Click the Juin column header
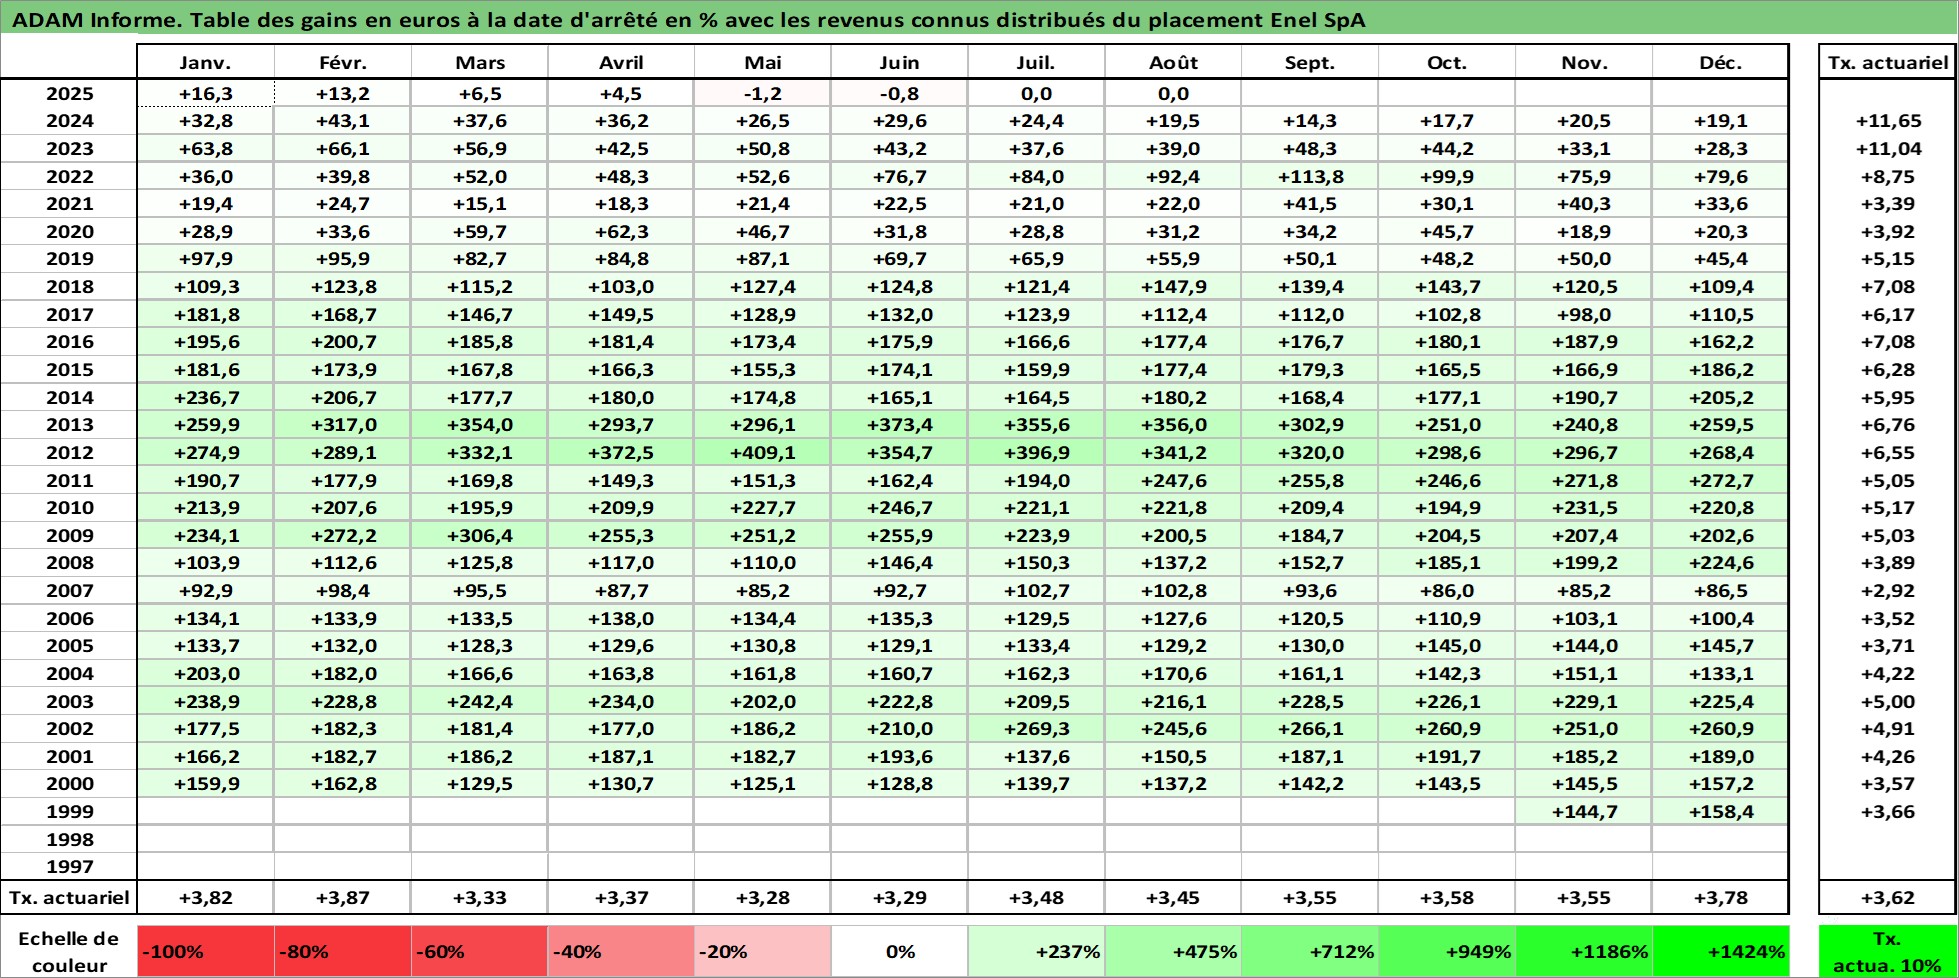1959x978 pixels. coord(899,62)
